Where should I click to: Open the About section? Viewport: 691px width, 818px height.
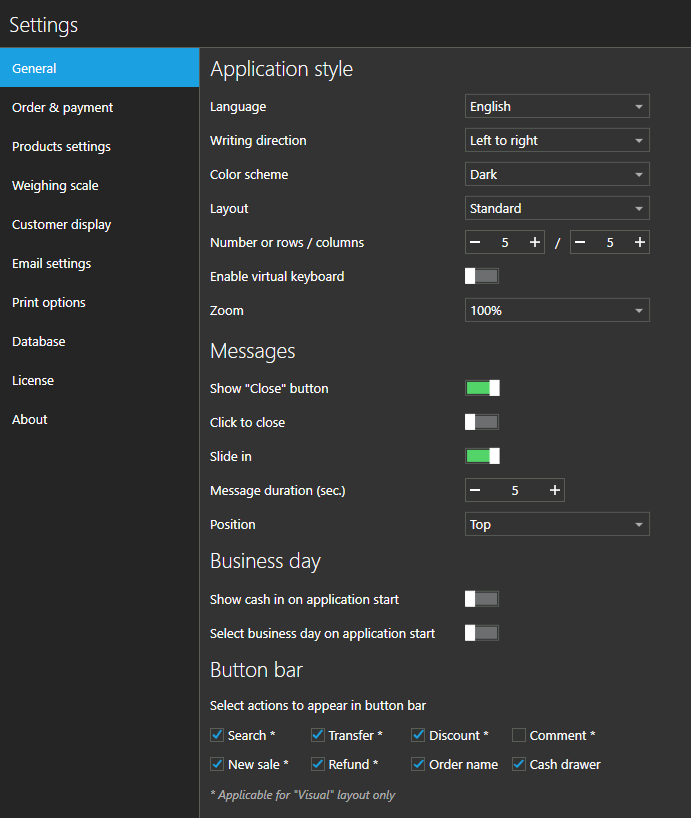(99, 419)
